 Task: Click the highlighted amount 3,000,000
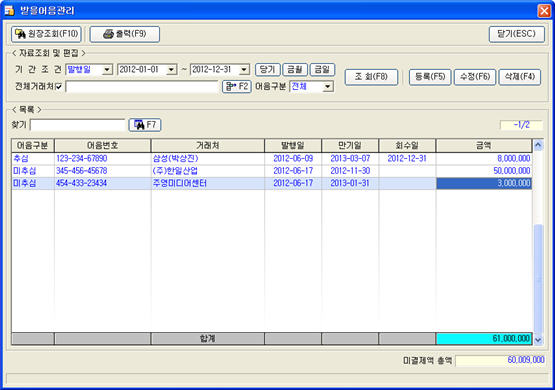(x=484, y=183)
